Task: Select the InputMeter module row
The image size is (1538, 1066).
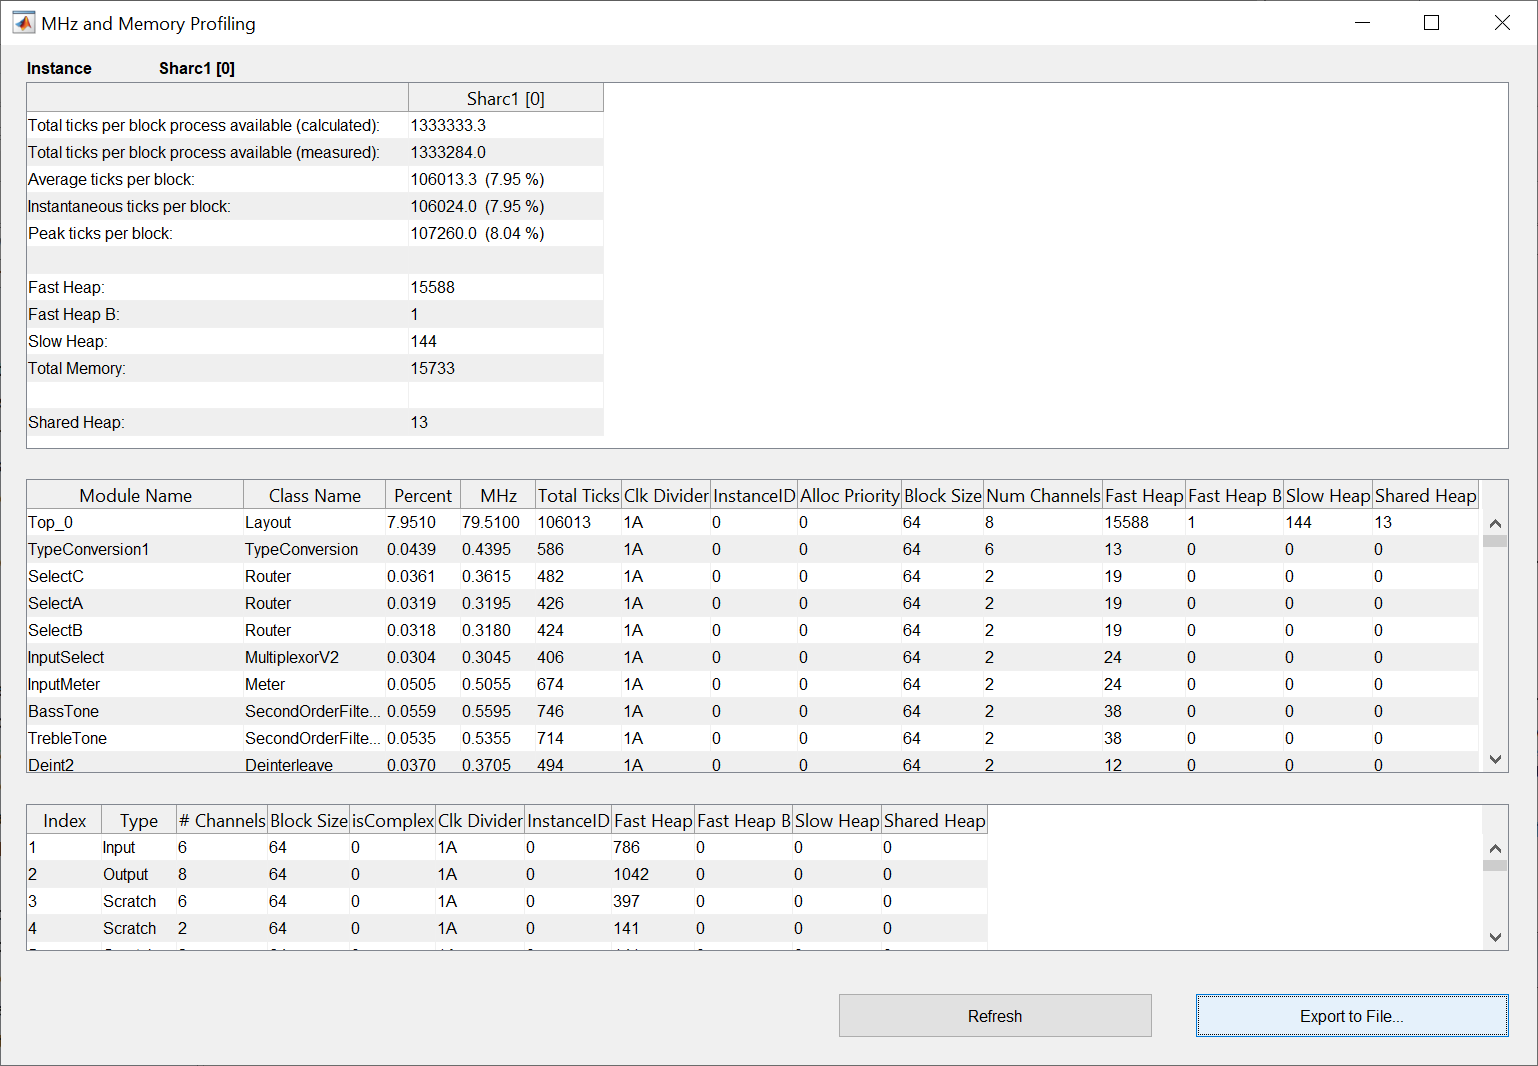Action: 752,684
